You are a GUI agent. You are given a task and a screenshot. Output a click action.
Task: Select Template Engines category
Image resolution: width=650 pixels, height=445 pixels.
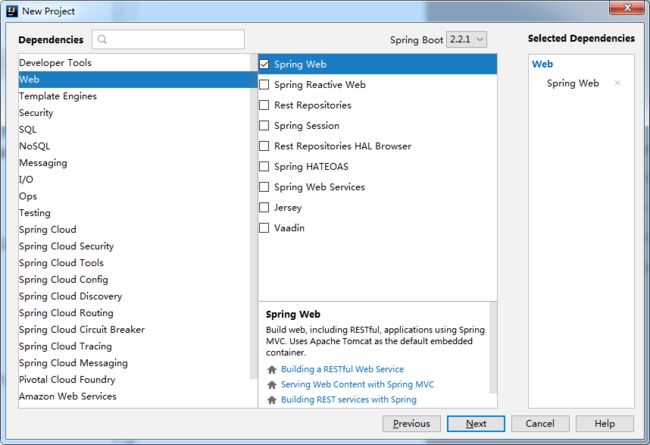[x=134, y=96]
